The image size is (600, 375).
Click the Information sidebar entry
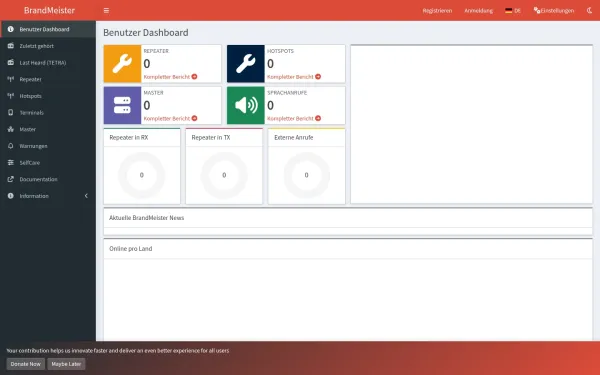(x=48, y=196)
